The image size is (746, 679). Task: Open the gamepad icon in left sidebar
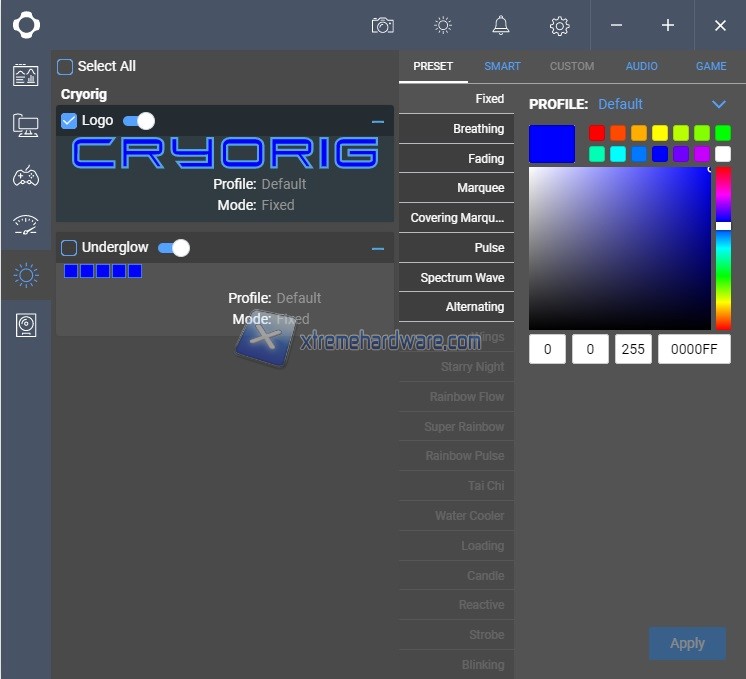pyautogui.click(x=25, y=176)
